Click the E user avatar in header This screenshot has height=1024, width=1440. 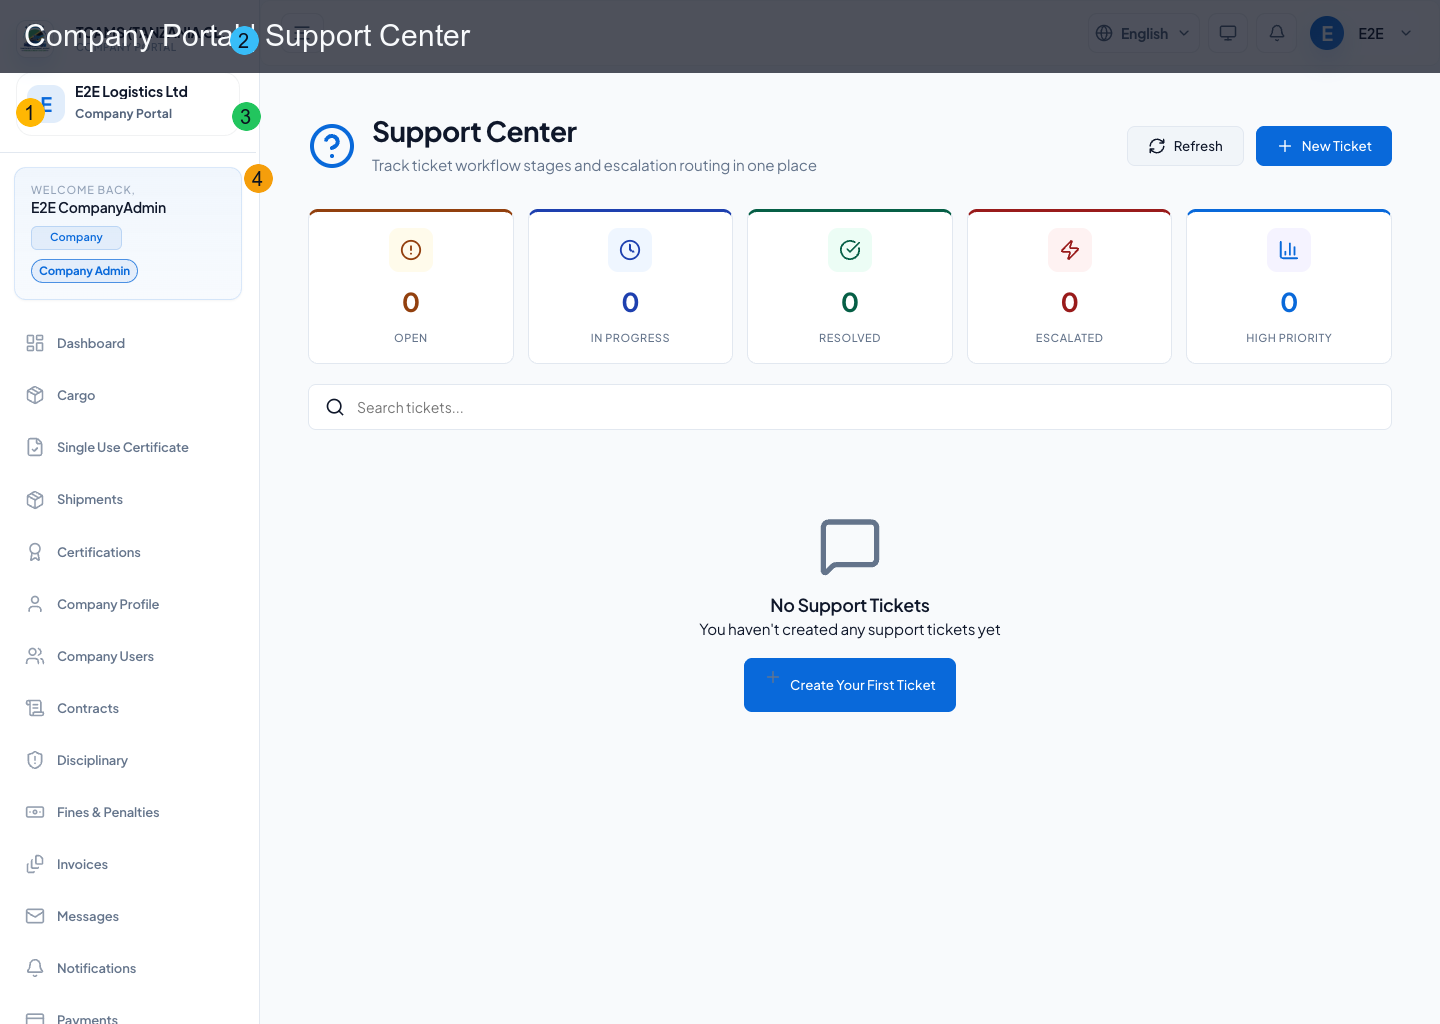tap(1327, 33)
